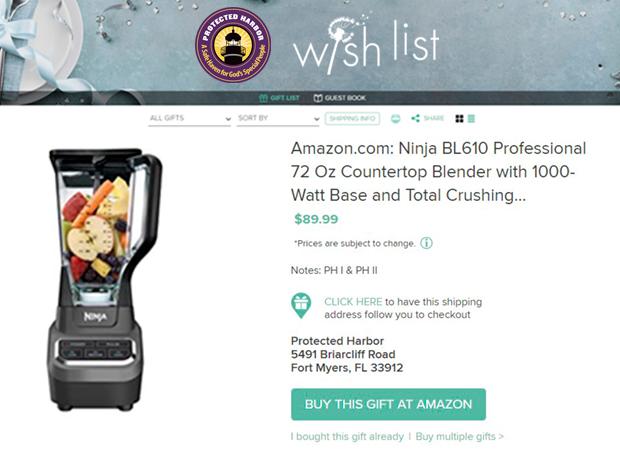
Task: Click the Ninja BL610 product title
Action: click(x=439, y=172)
